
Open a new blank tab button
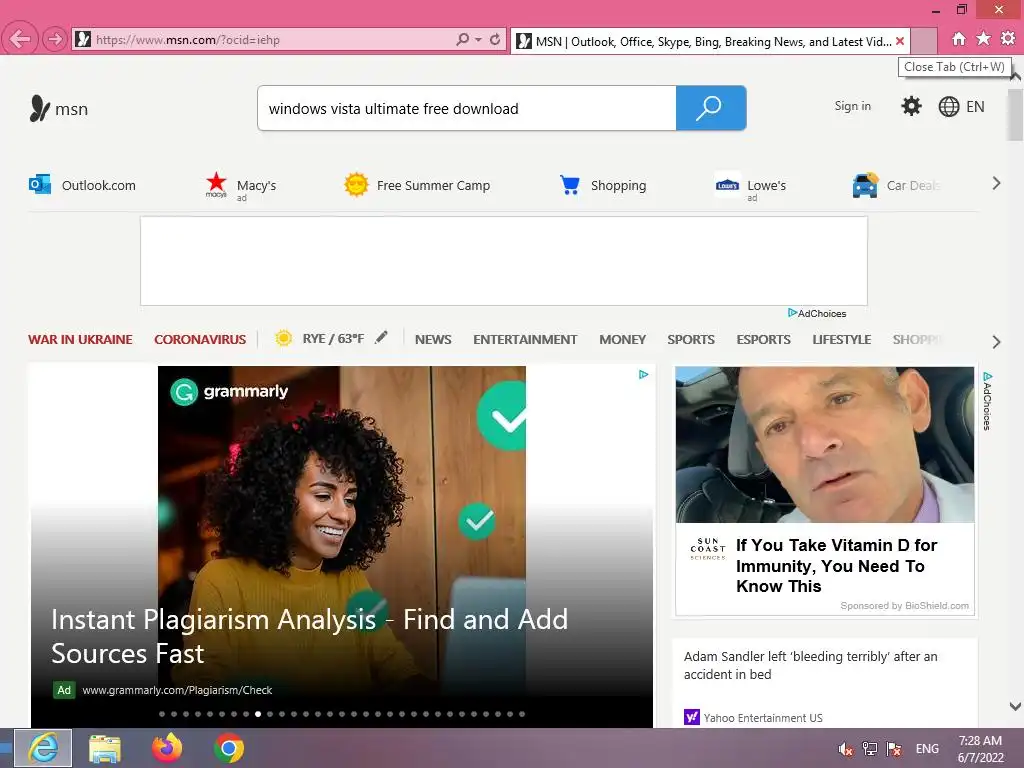click(923, 41)
